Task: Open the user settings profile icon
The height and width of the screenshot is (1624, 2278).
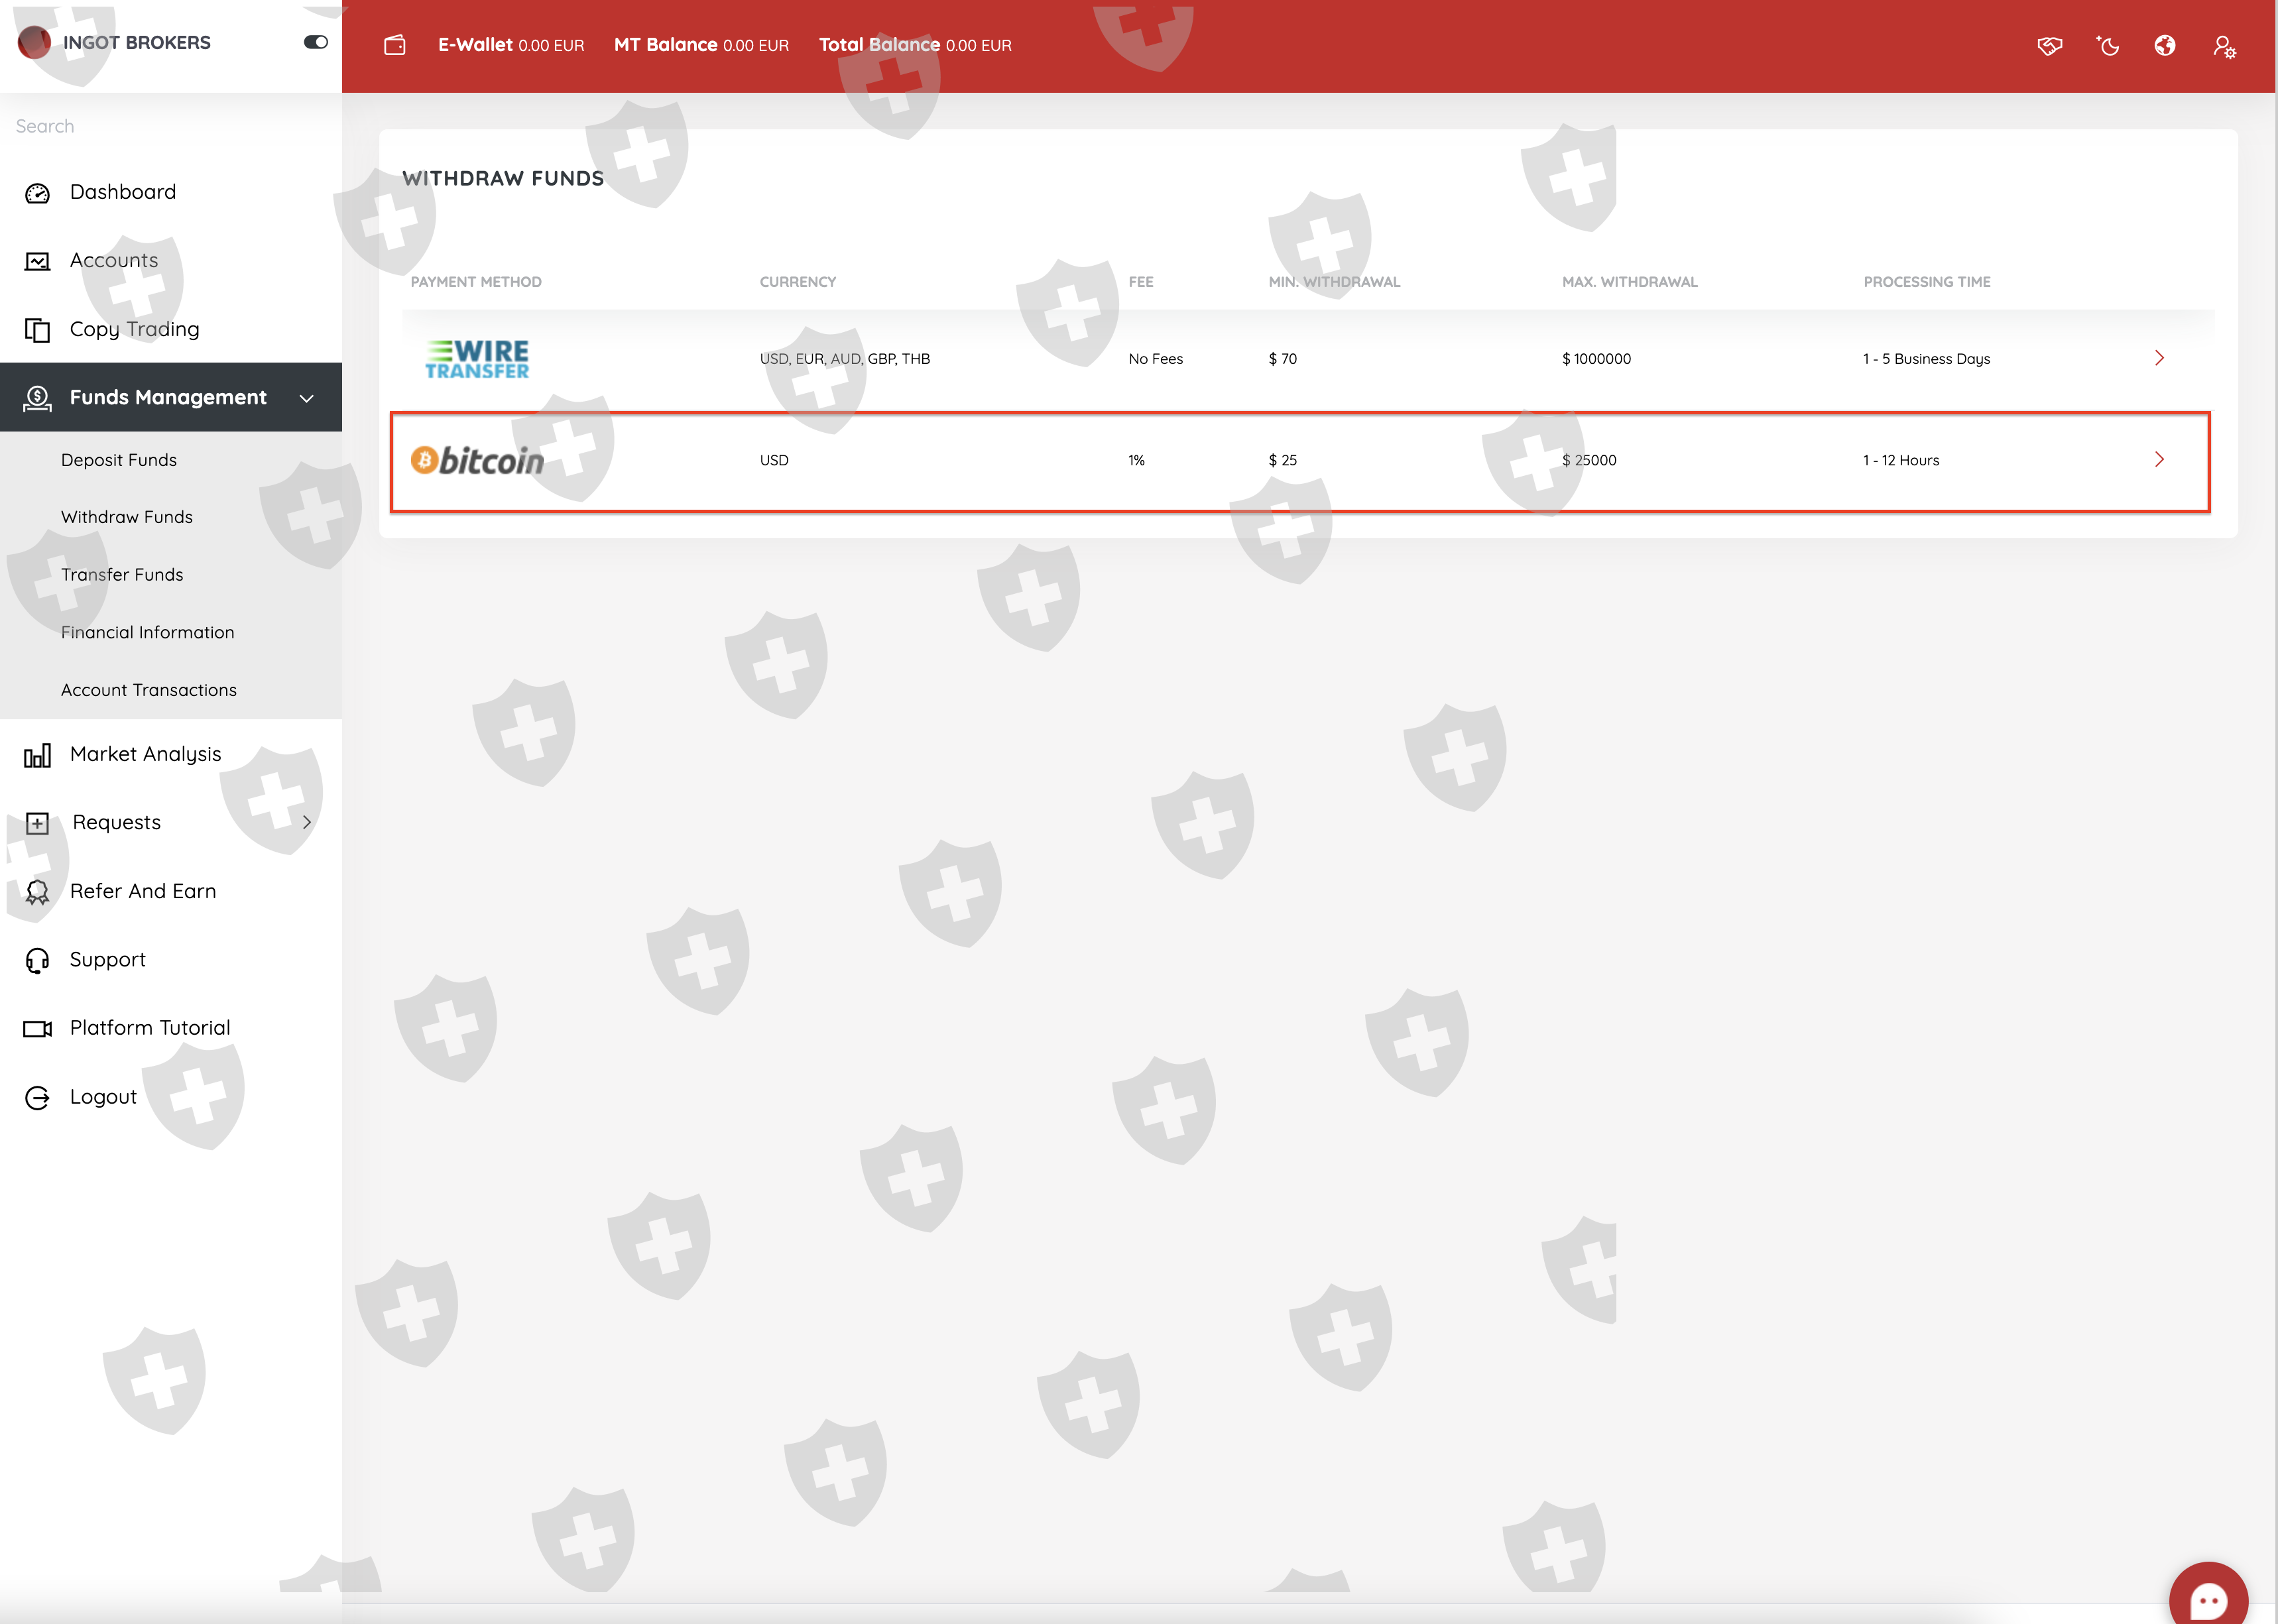Action: (x=2224, y=47)
